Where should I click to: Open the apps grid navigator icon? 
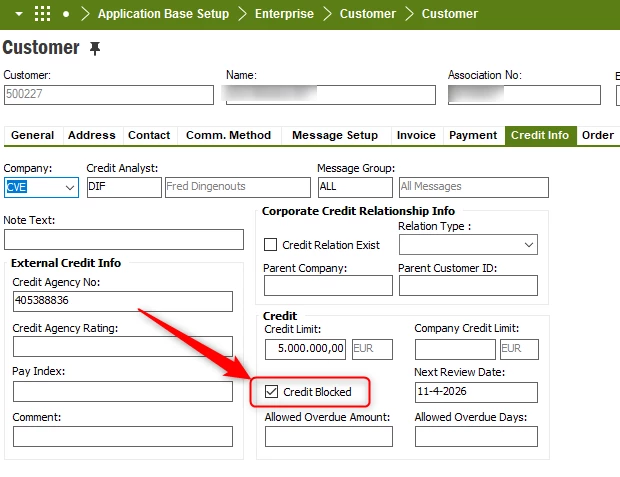(42, 13)
